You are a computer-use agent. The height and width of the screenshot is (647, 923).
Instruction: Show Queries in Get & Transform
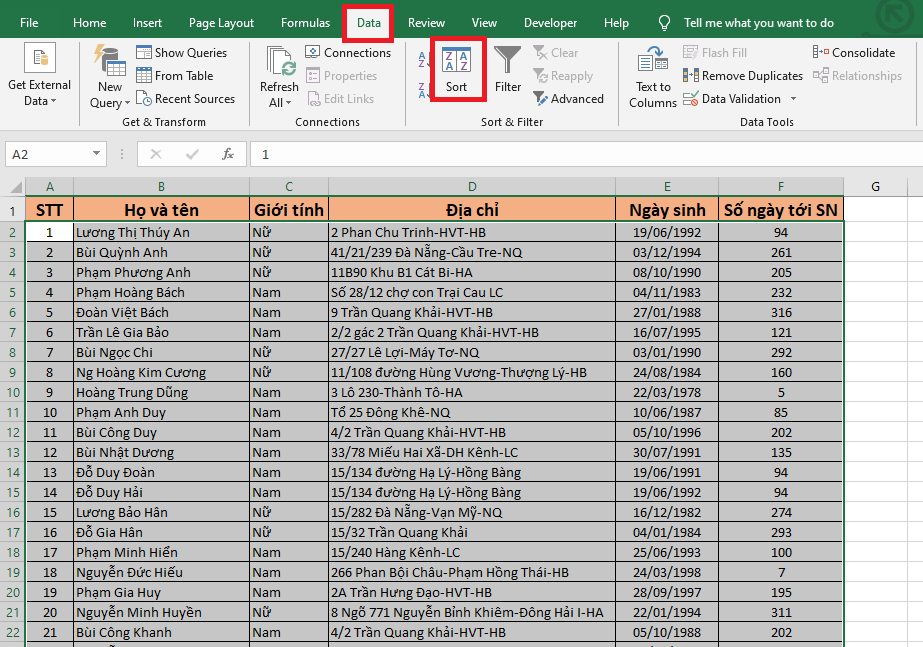point(181,53)
